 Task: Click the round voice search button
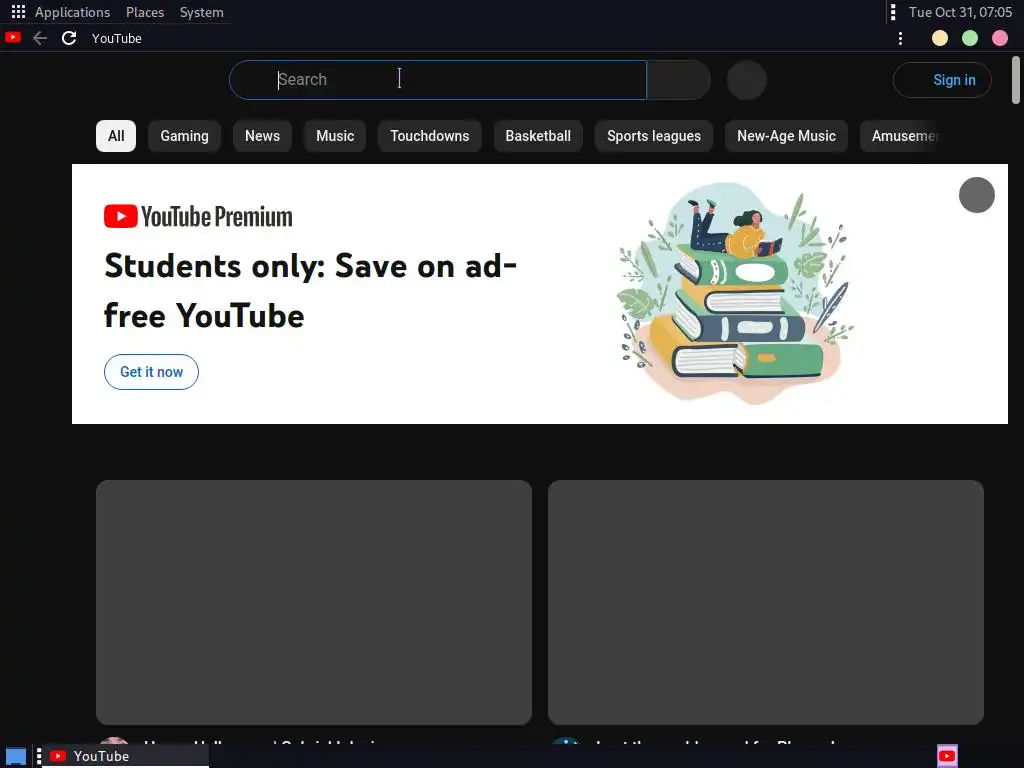(x=746, y=80)
